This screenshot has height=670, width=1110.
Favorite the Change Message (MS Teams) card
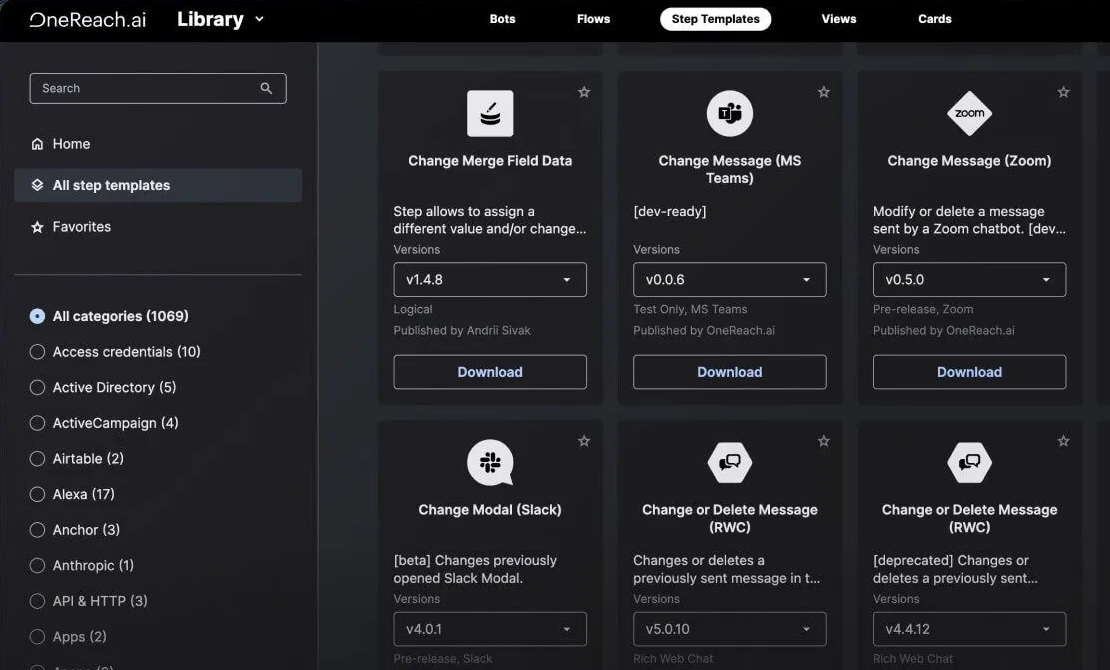click(x=823, y=92)
